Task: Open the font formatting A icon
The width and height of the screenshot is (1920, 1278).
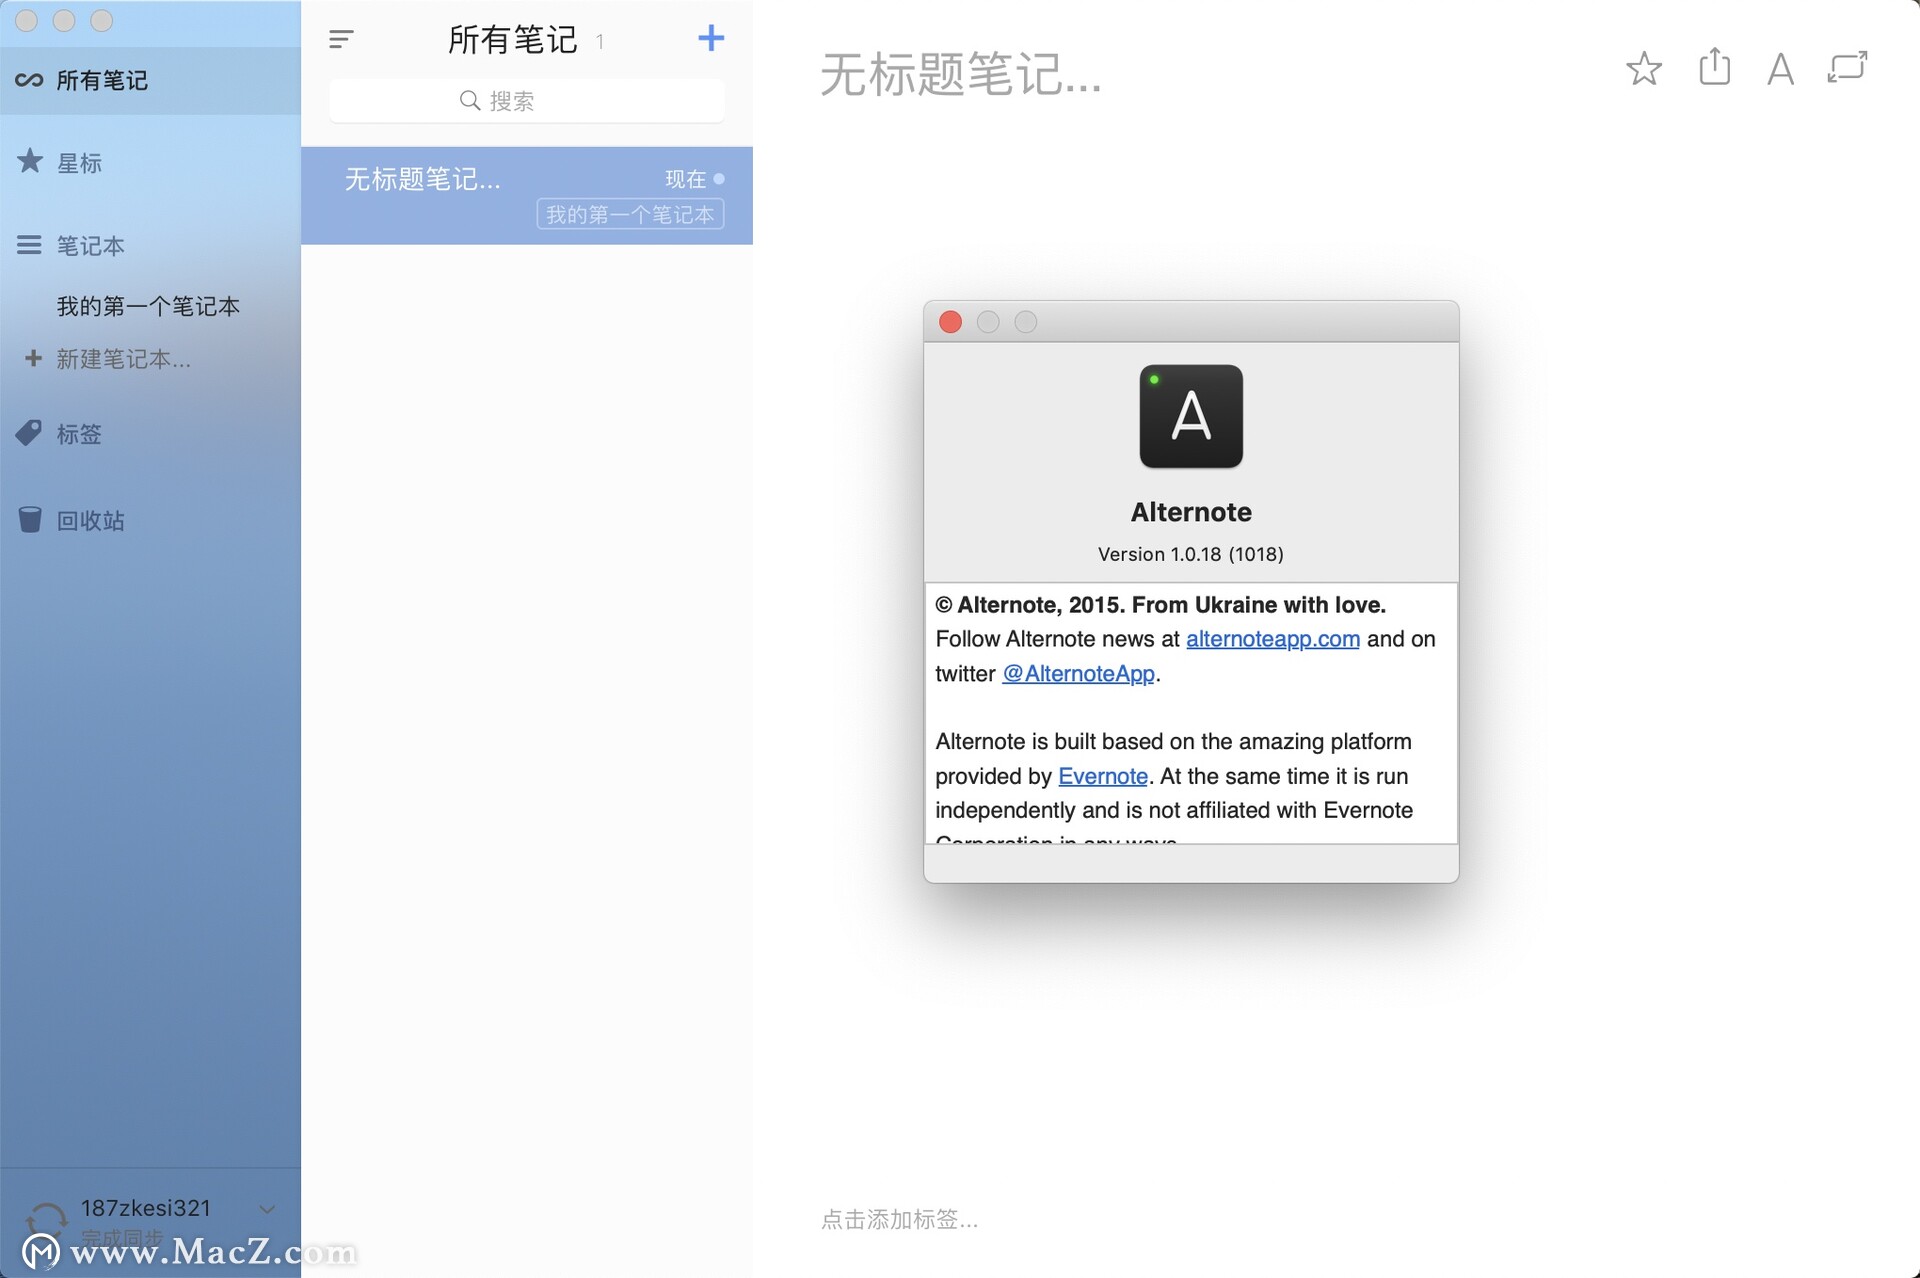Action: click(1780, 69)
